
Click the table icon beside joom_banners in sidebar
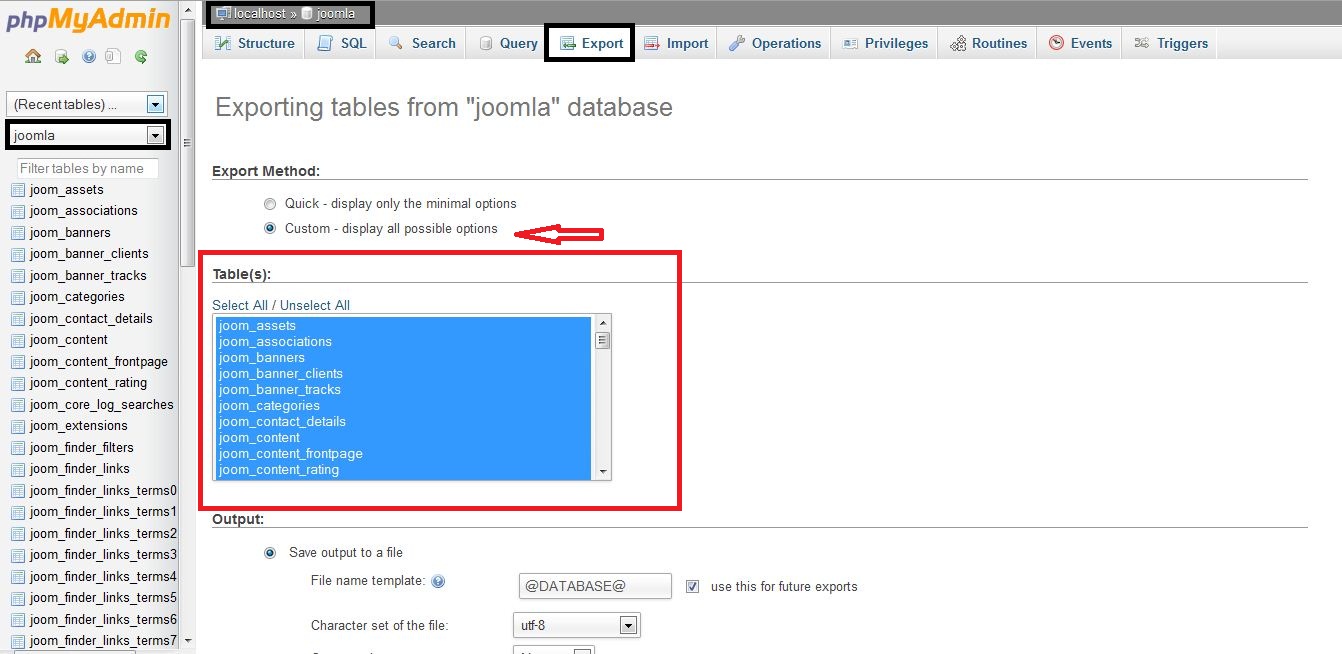17,233
